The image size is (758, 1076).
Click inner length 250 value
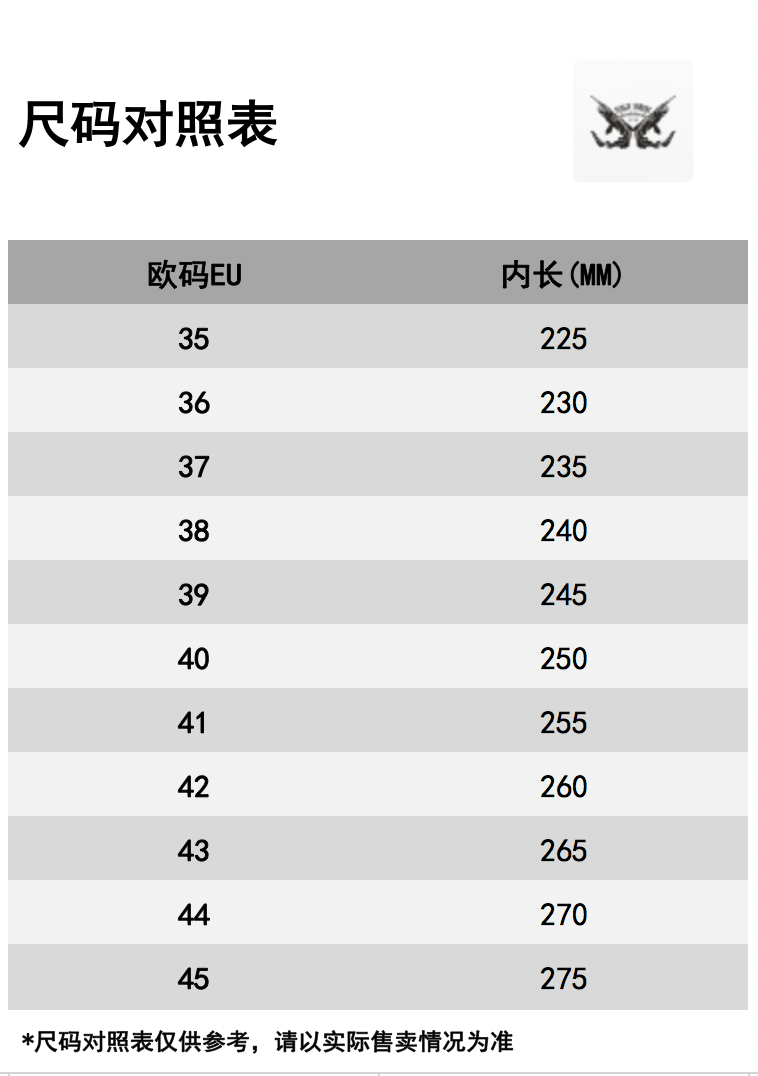click(563, 659)
